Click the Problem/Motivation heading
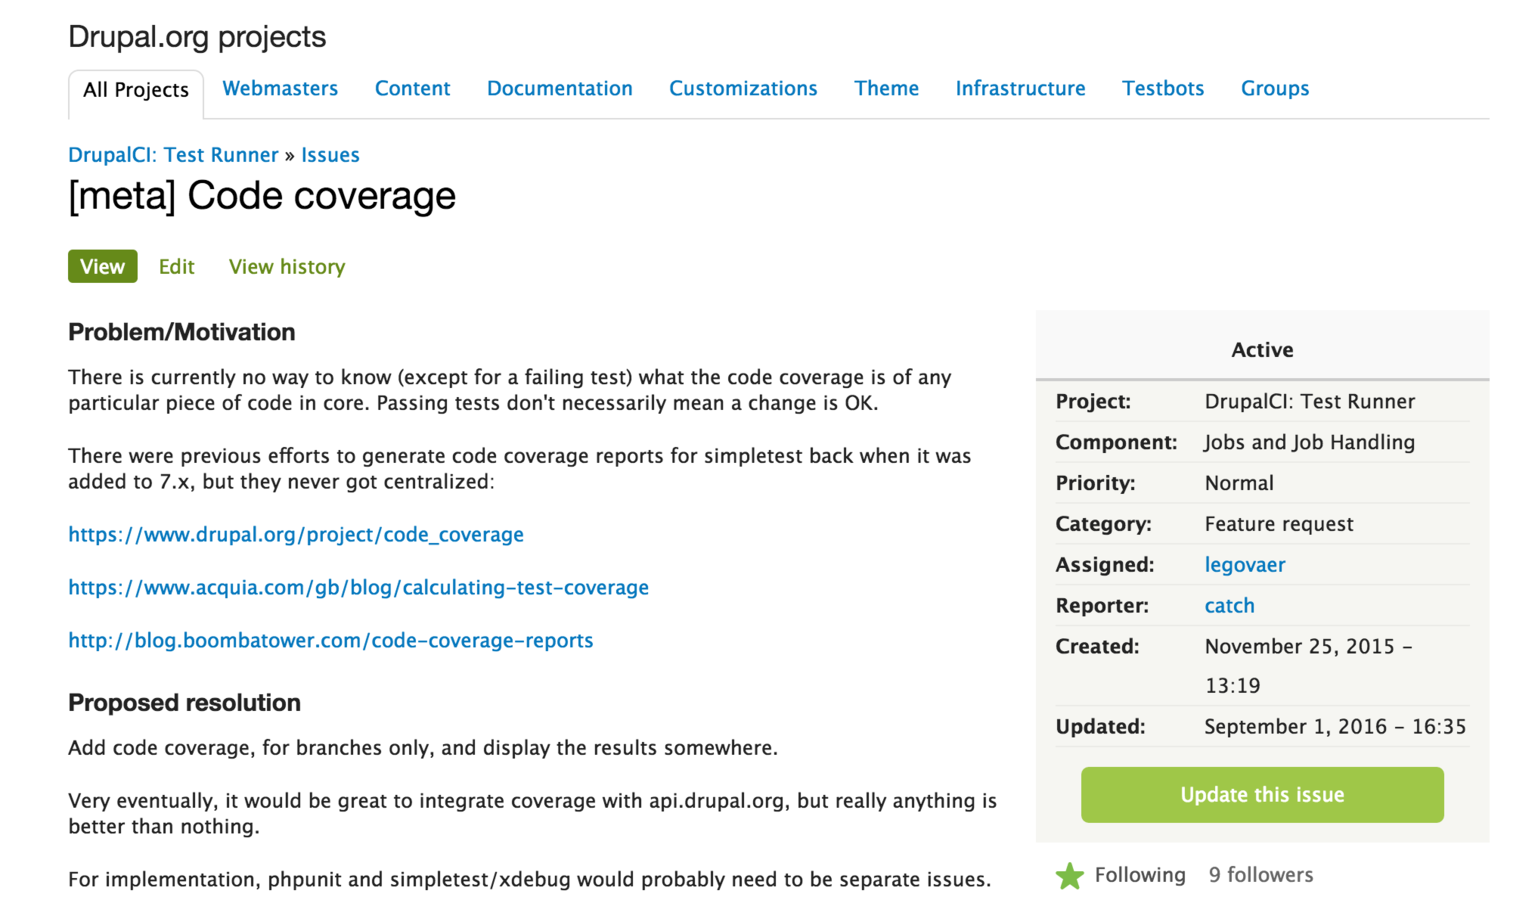The image size is (1538, 900). pyautogui.click(x=181, y=332)
